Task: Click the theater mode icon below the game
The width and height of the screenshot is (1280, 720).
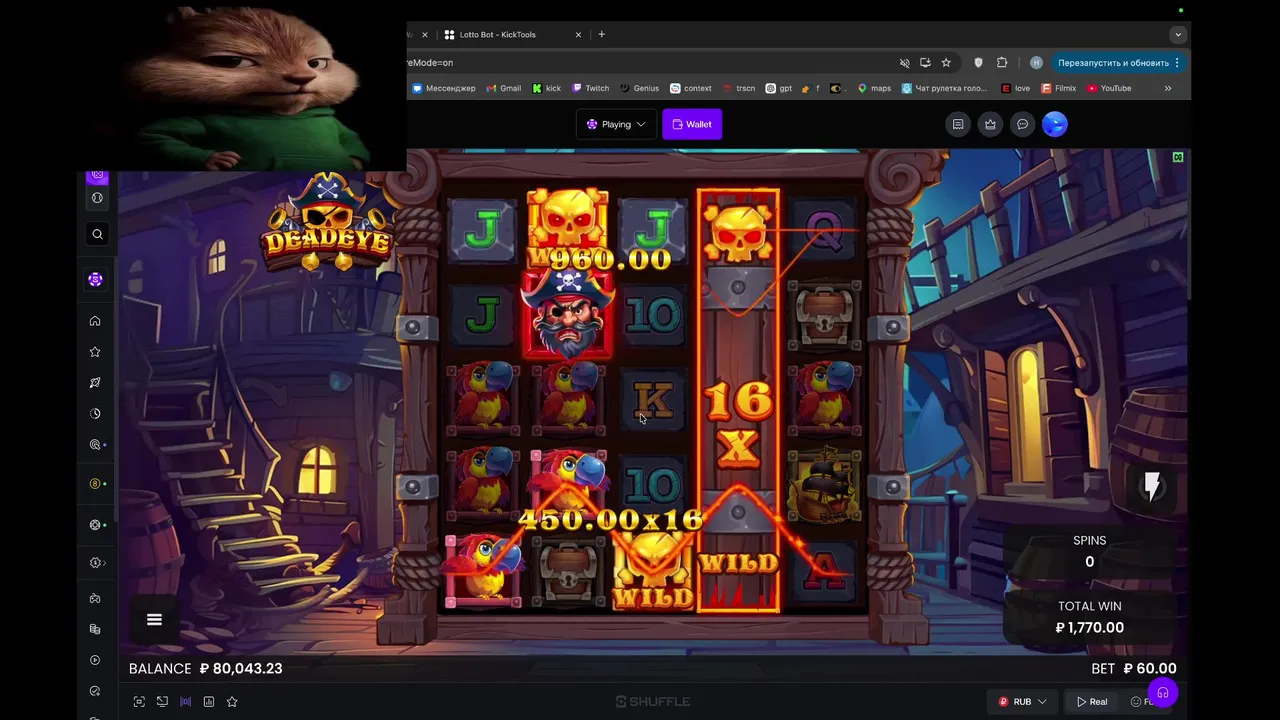Action: click(162, 702)
